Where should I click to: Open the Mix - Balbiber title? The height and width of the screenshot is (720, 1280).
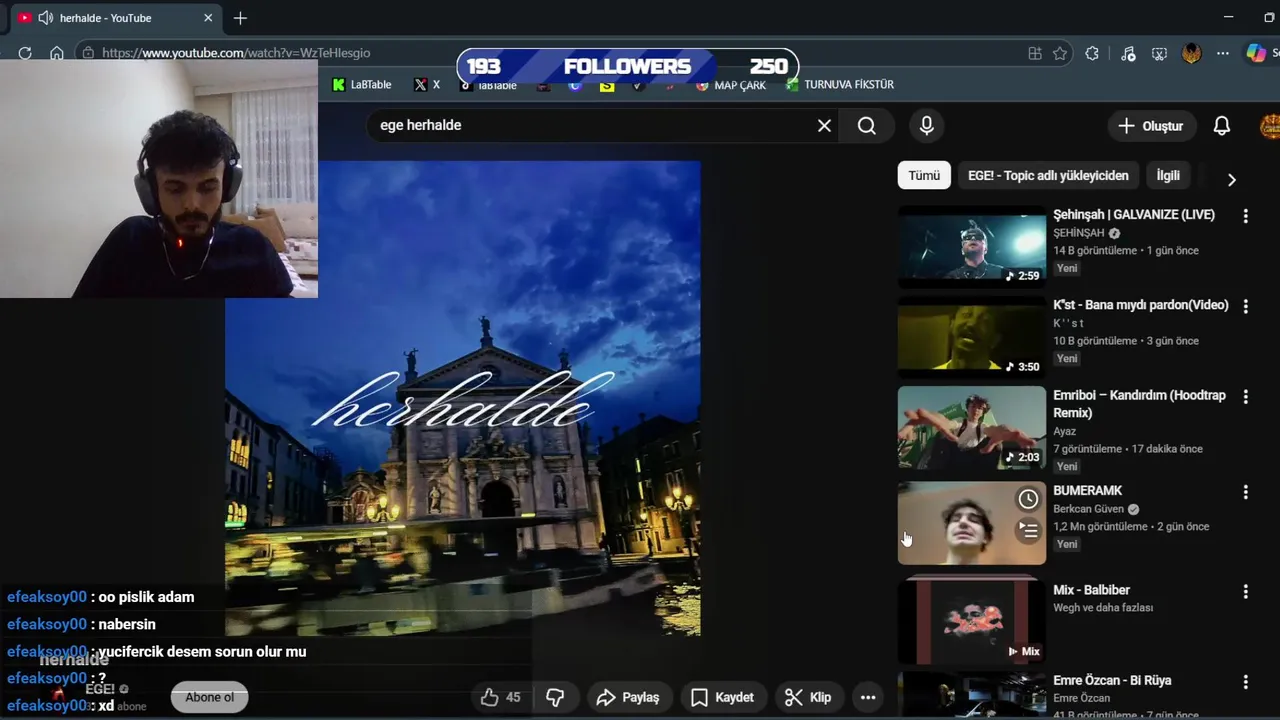click(x=1091, y=590)
